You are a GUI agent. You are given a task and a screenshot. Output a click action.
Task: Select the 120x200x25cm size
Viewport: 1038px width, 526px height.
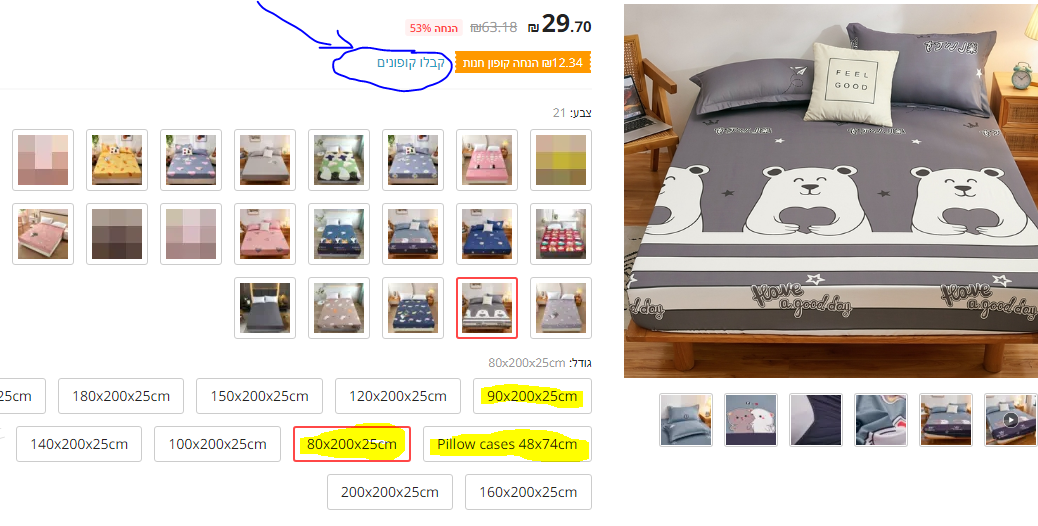[398, 396]
